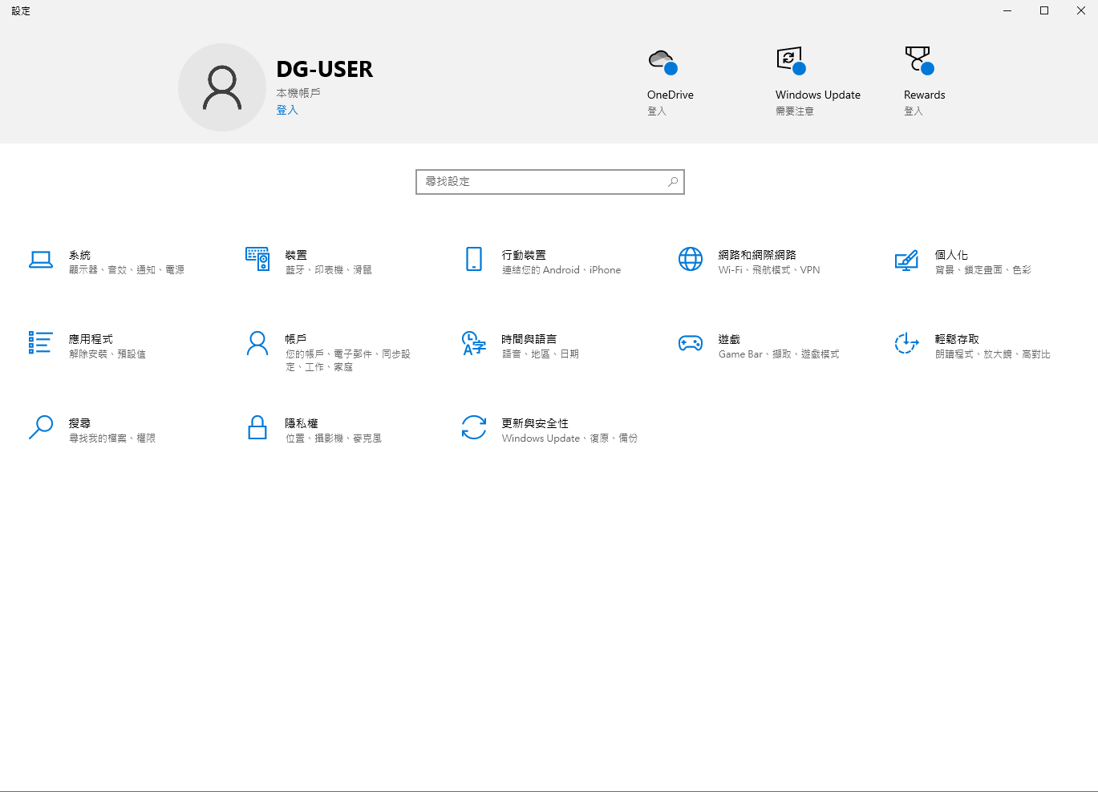This screenshot has width=1098, height=792.
Task: Click the magnifier button in search box
Action: (x=672, y=182)
